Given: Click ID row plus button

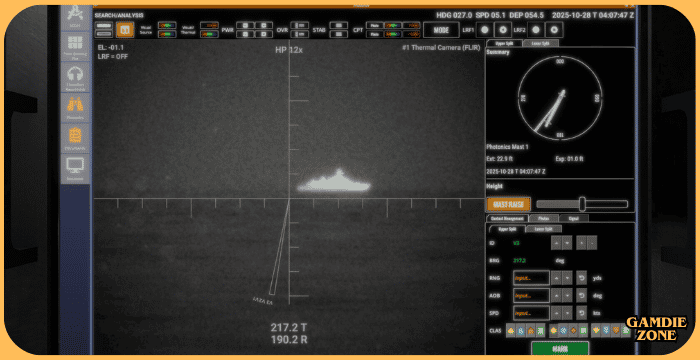Looking at the screenshot, I should coord(581,243).
